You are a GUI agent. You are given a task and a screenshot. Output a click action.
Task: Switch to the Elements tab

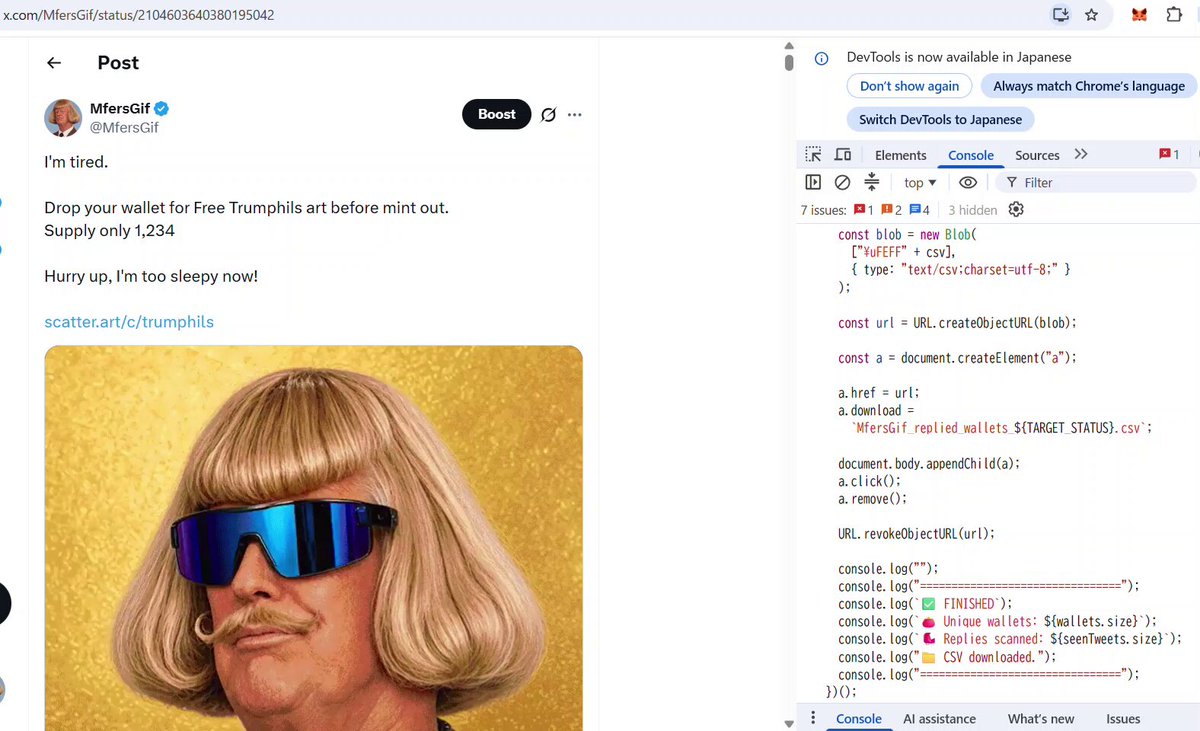[900, 155]
